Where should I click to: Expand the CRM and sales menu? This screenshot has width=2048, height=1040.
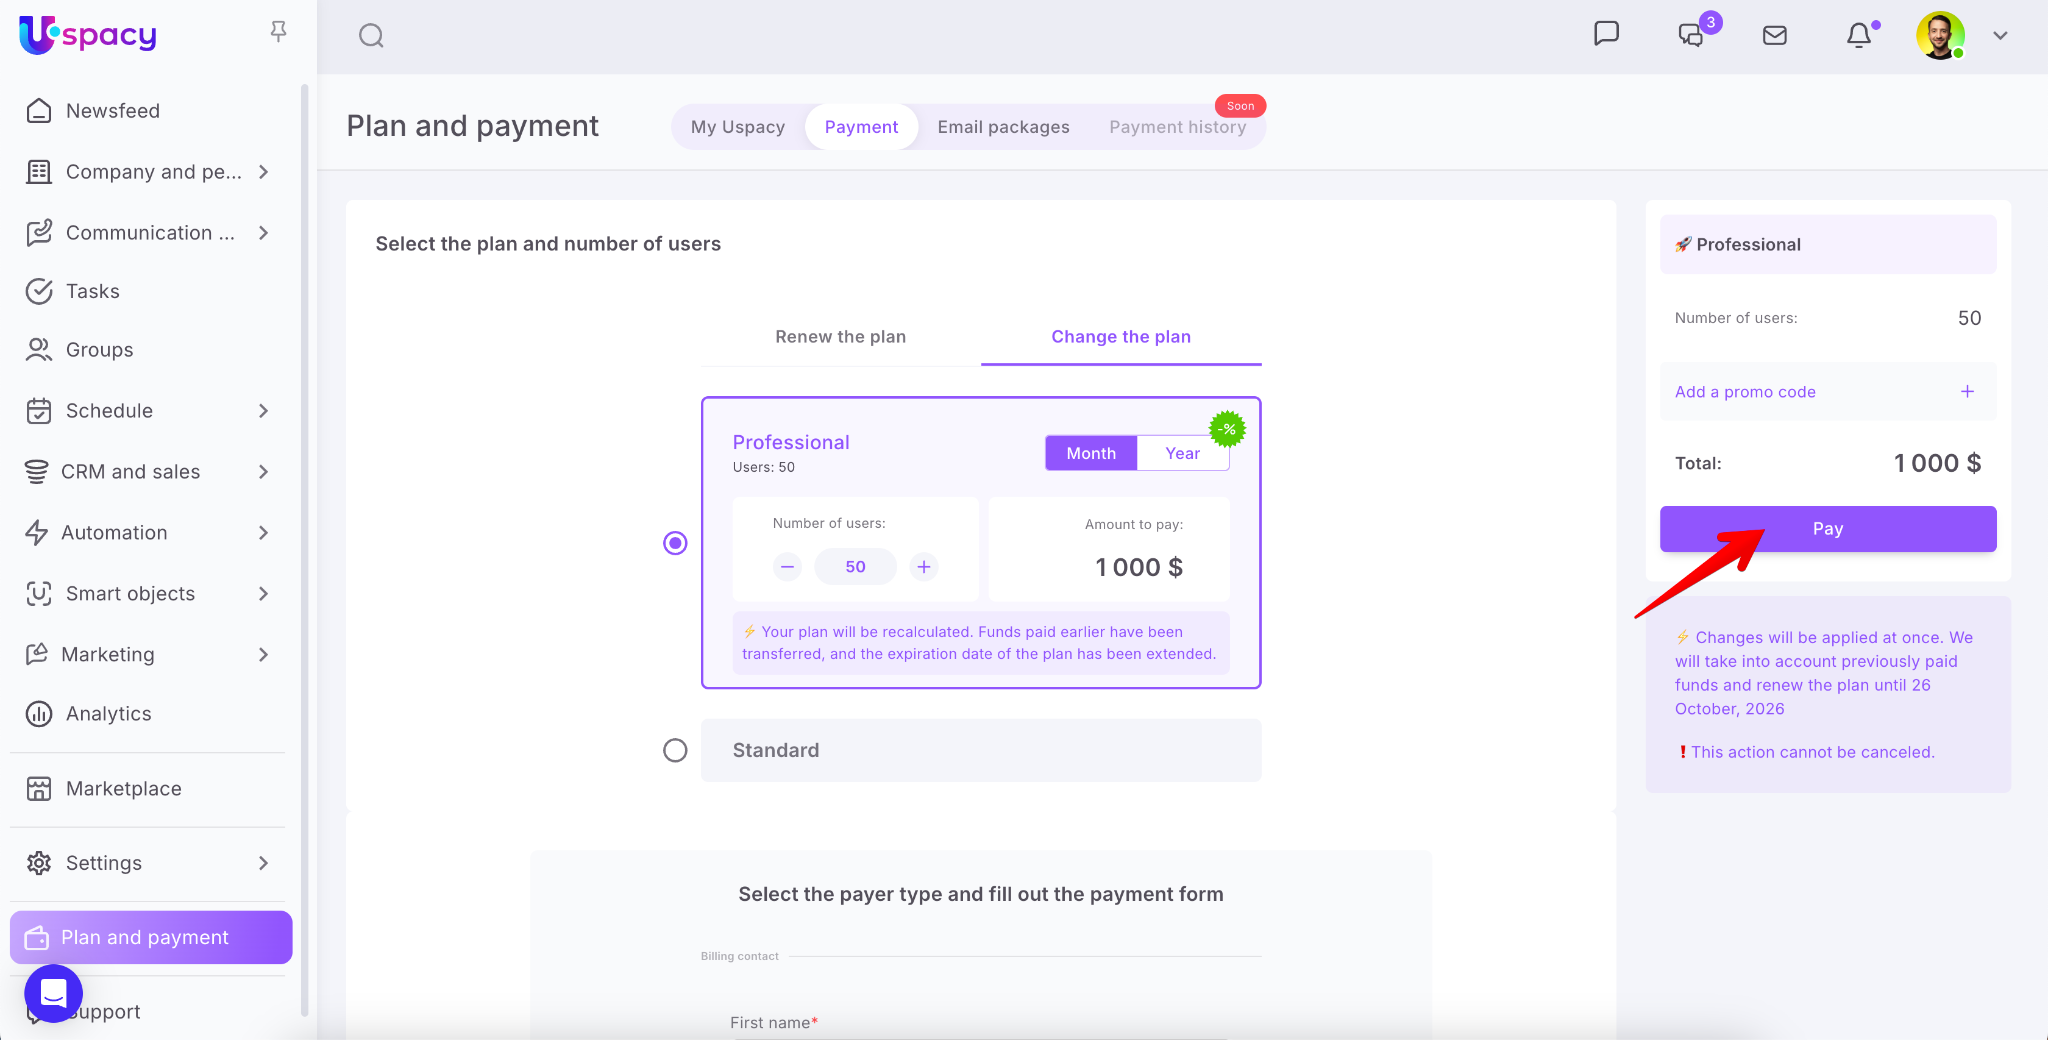[x=263, y=472]
